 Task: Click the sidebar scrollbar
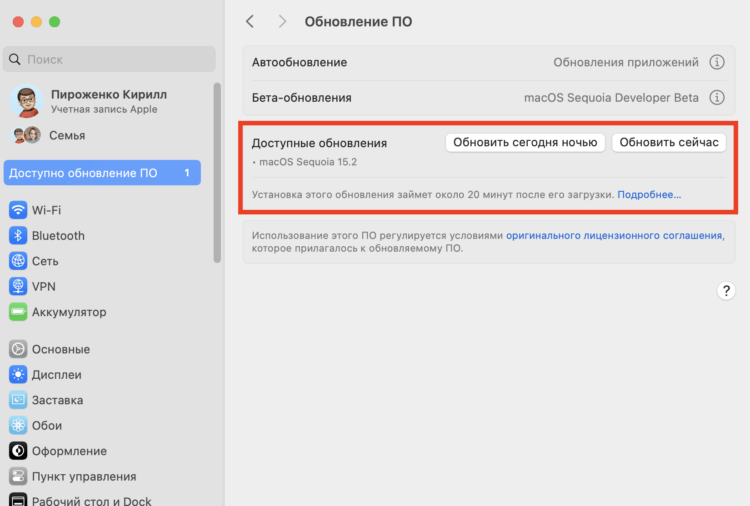tap(217, 173)
